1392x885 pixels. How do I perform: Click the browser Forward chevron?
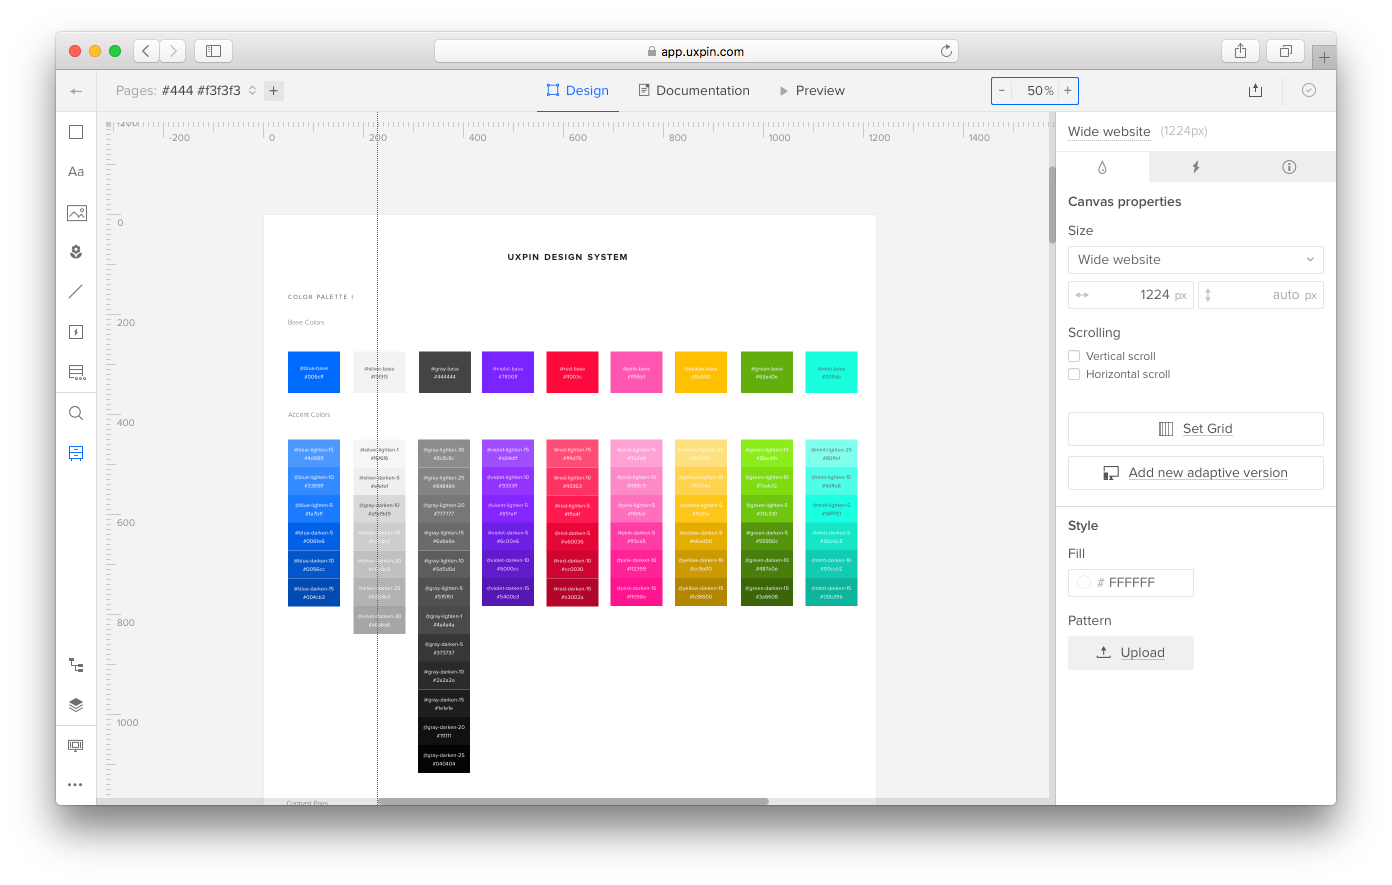(x=173, y=51)
